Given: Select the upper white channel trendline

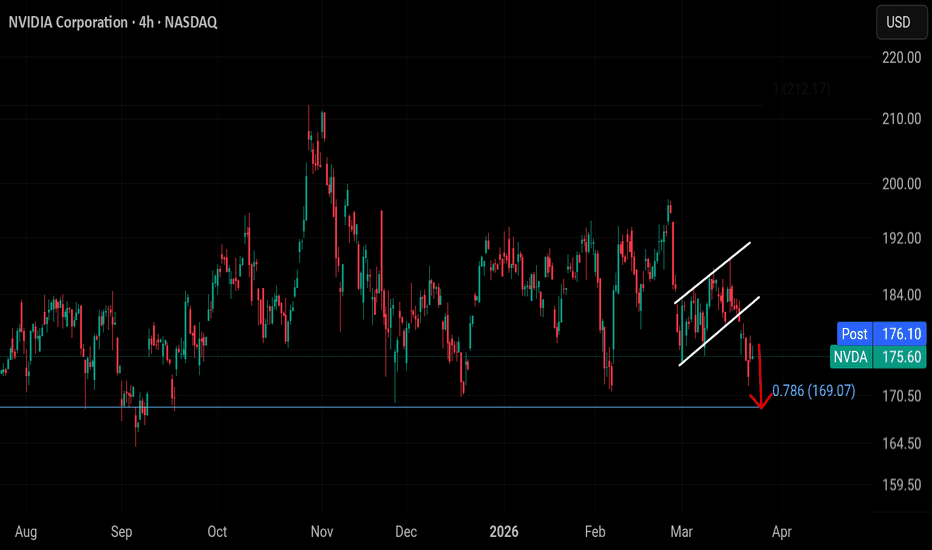Looking at the screenshot, I should click(x=712, y=271).
